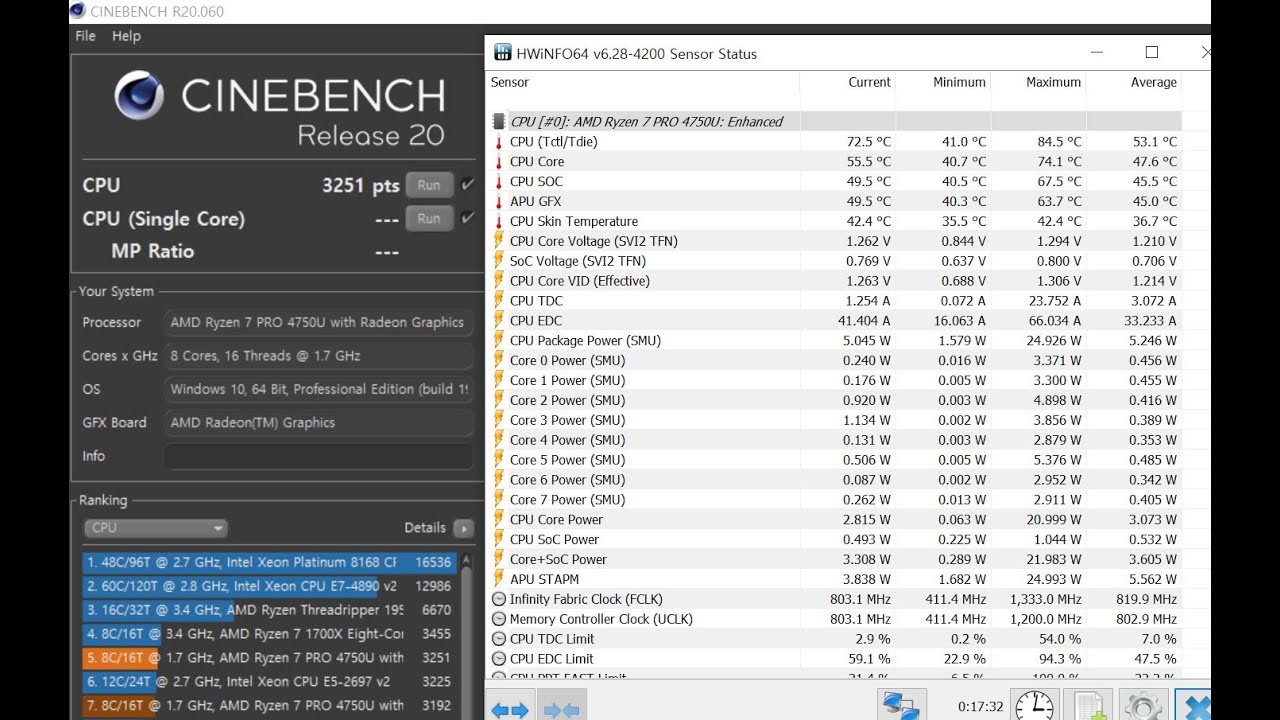The image size is (1280, 720).
Task: Click the network monitors remote sensor icon
Action: click(x=901, y=706)
